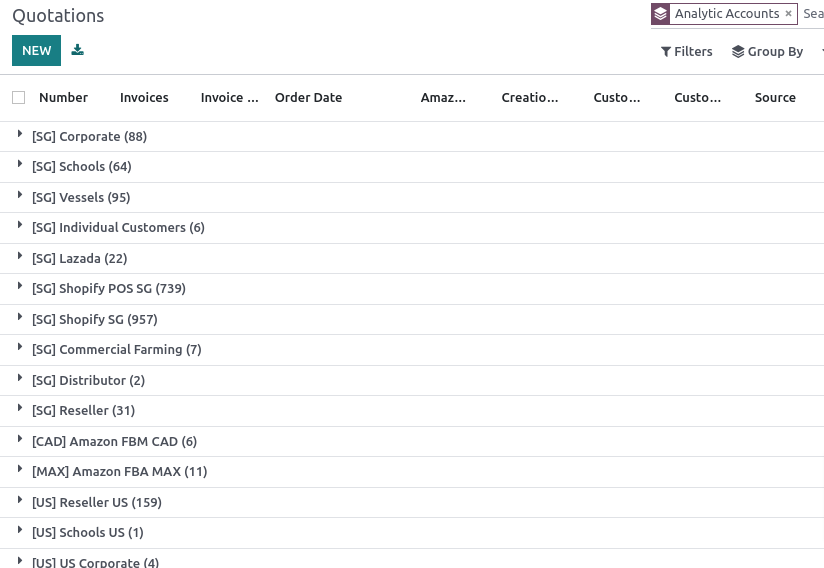This screenshot has width=824, height=568.
Task: Click the download/export icon next to NEW
Action: point(77,50)
